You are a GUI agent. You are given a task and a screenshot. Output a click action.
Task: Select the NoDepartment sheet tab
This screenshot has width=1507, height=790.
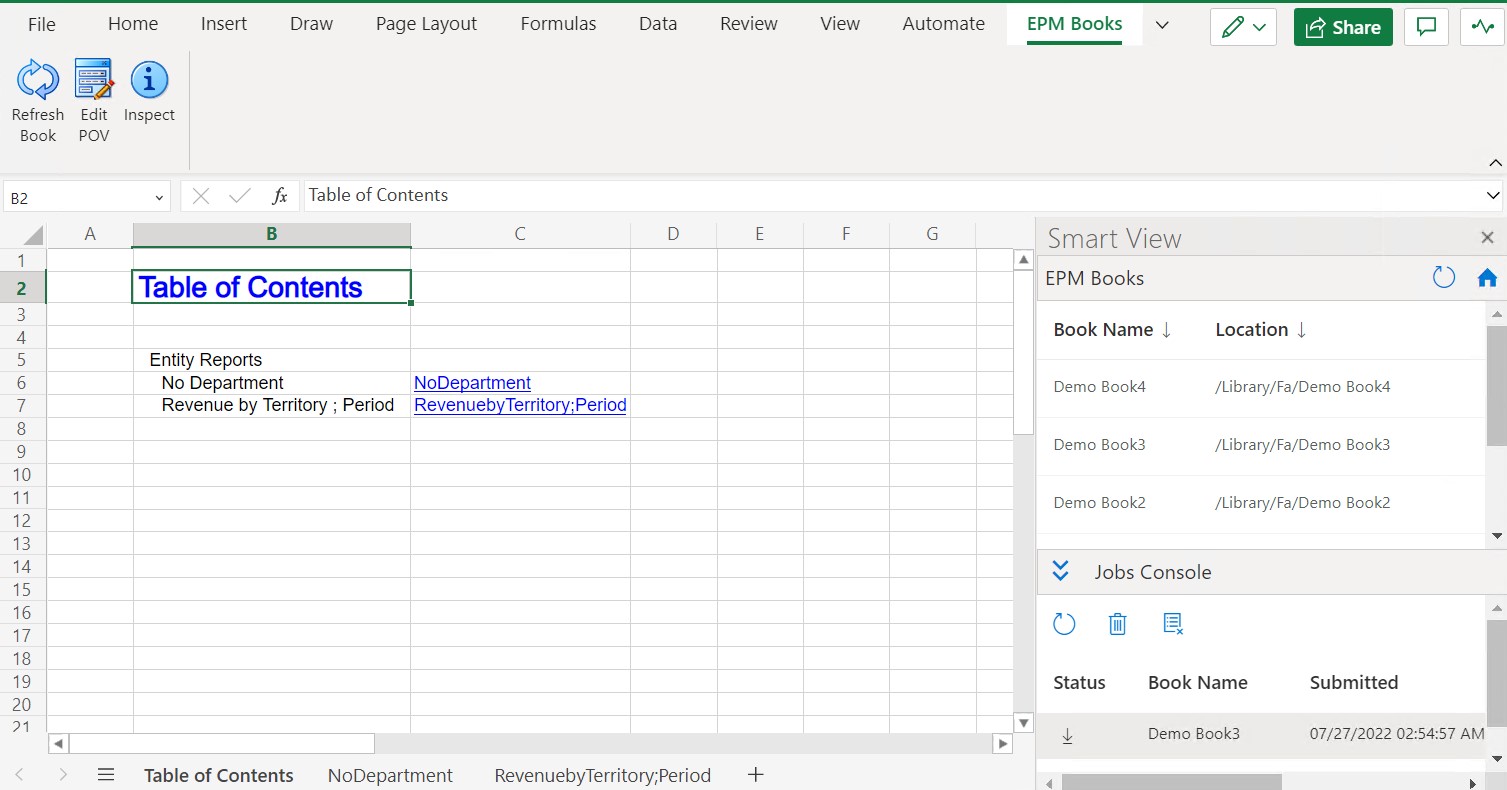tap(390, 775)
